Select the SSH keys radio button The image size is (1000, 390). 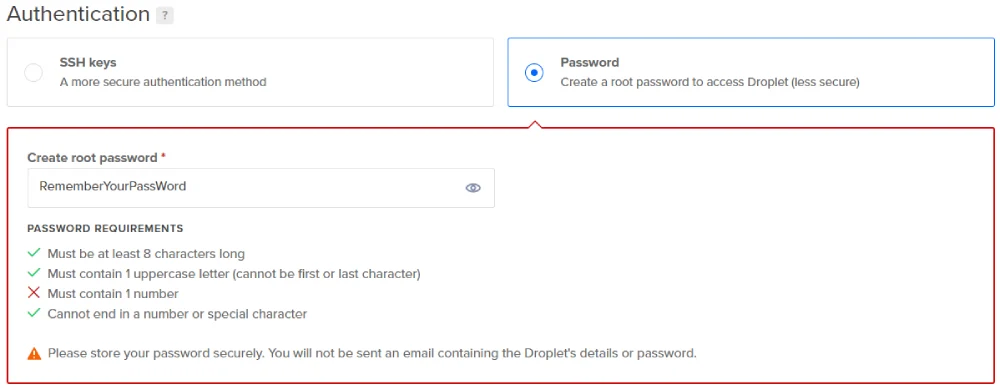[x=33, y=73]
